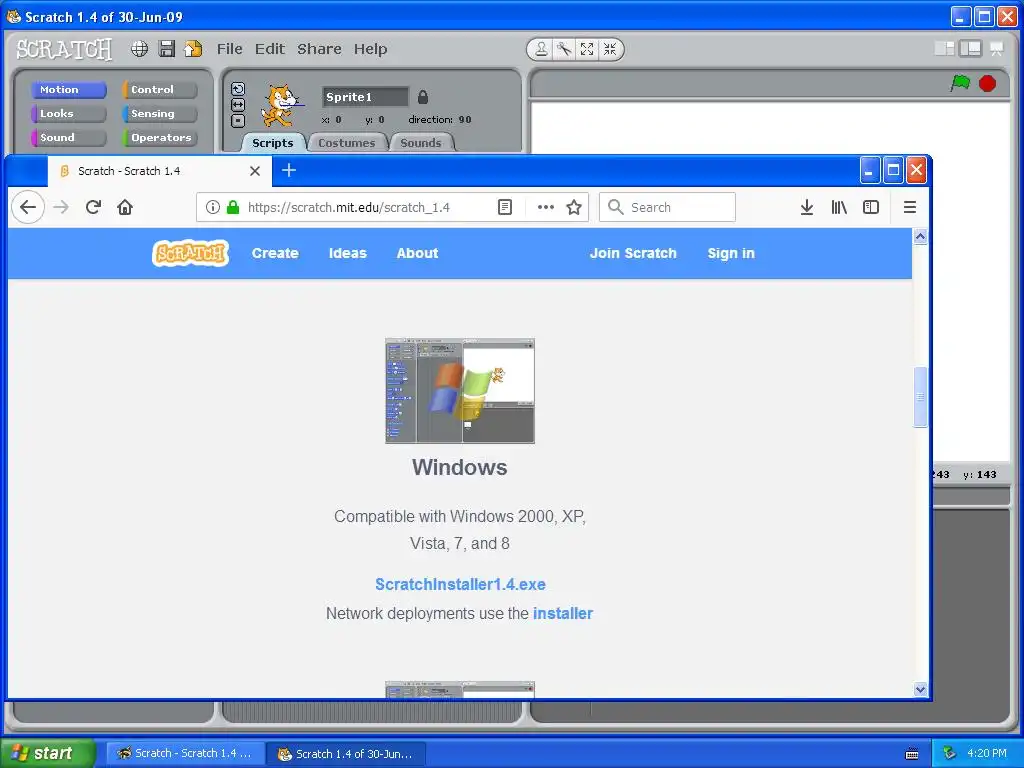Select the Sound blocks category
The height and width of the screenshot is (768, 1024).
68,138
